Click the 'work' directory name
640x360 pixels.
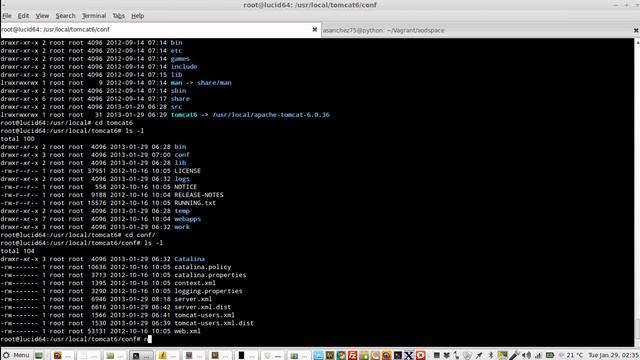coord(182,227)
